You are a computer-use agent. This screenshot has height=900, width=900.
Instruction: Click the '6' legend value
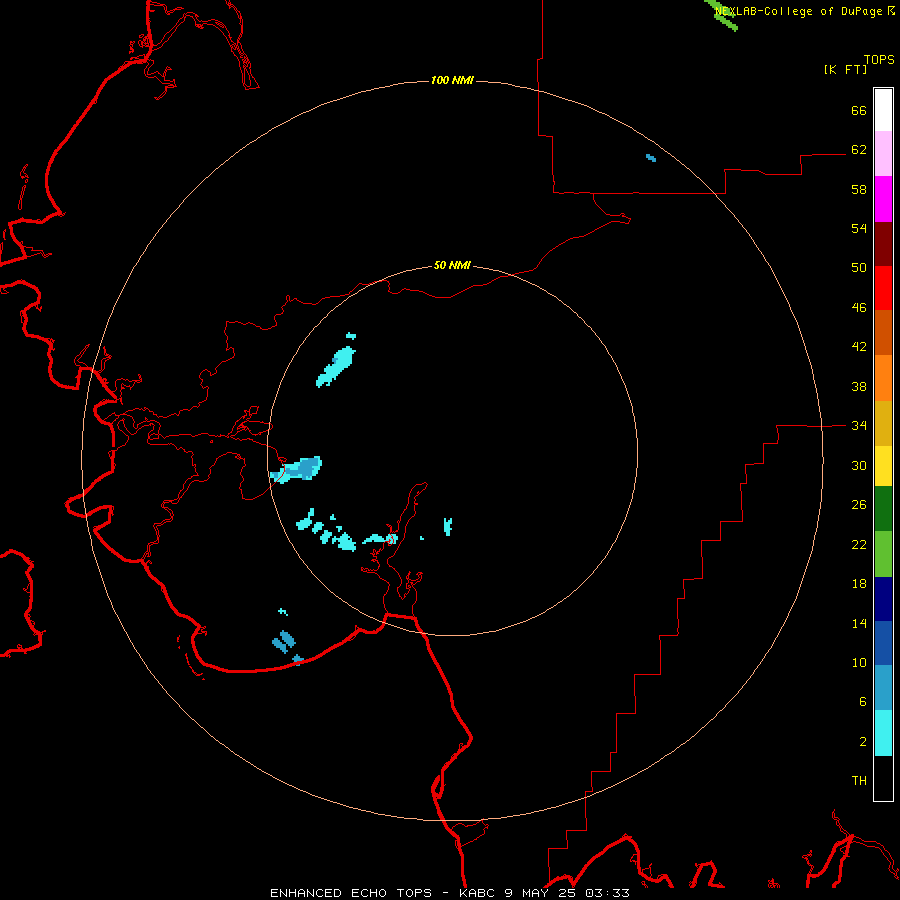(x=863, y=701)
